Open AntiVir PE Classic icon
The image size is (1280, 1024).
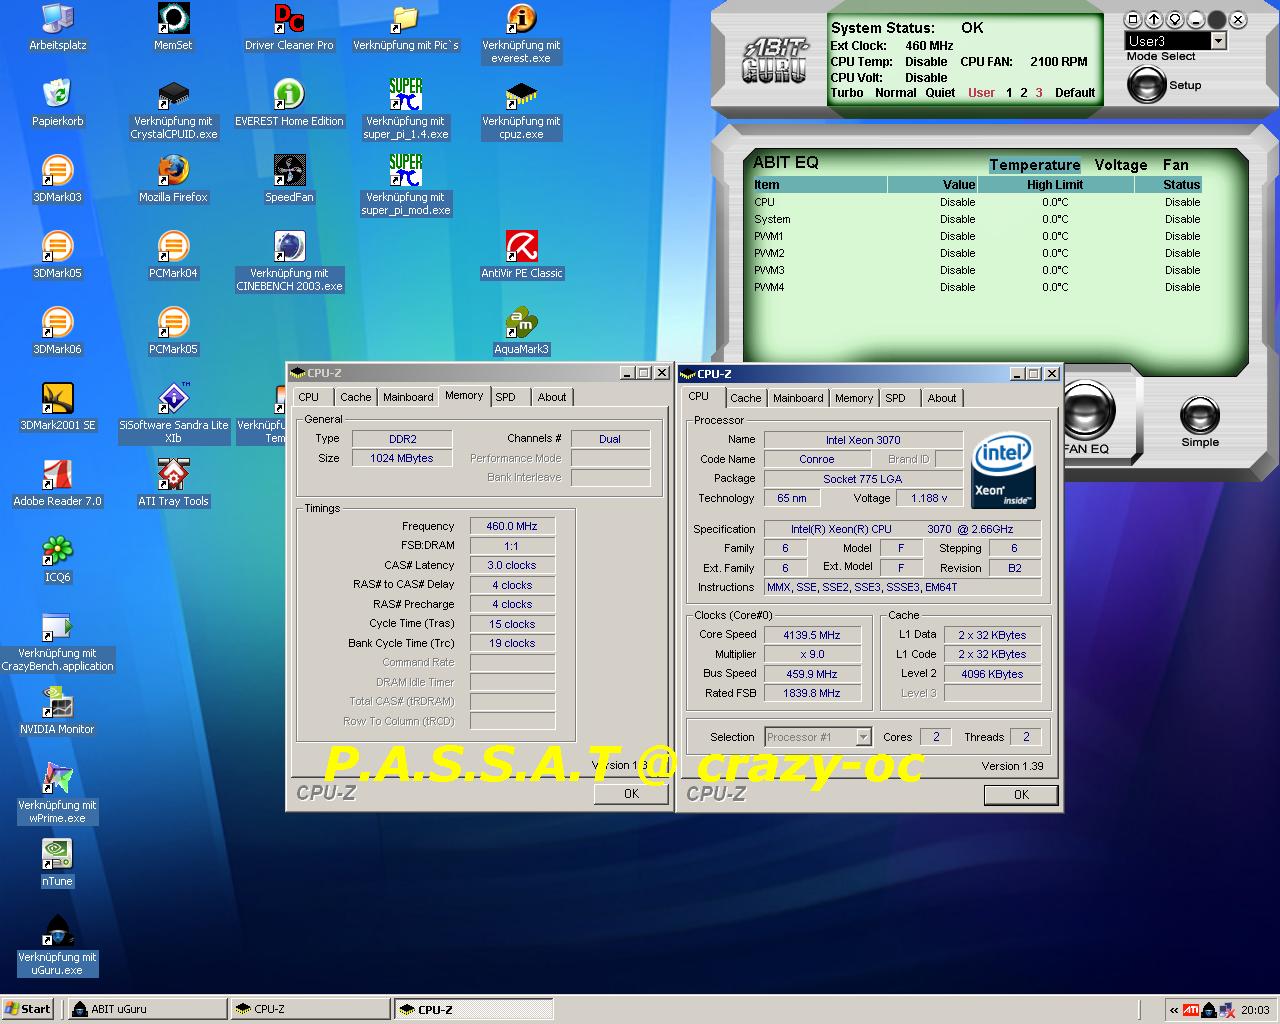pyautogui.click(x=521, y=255)
